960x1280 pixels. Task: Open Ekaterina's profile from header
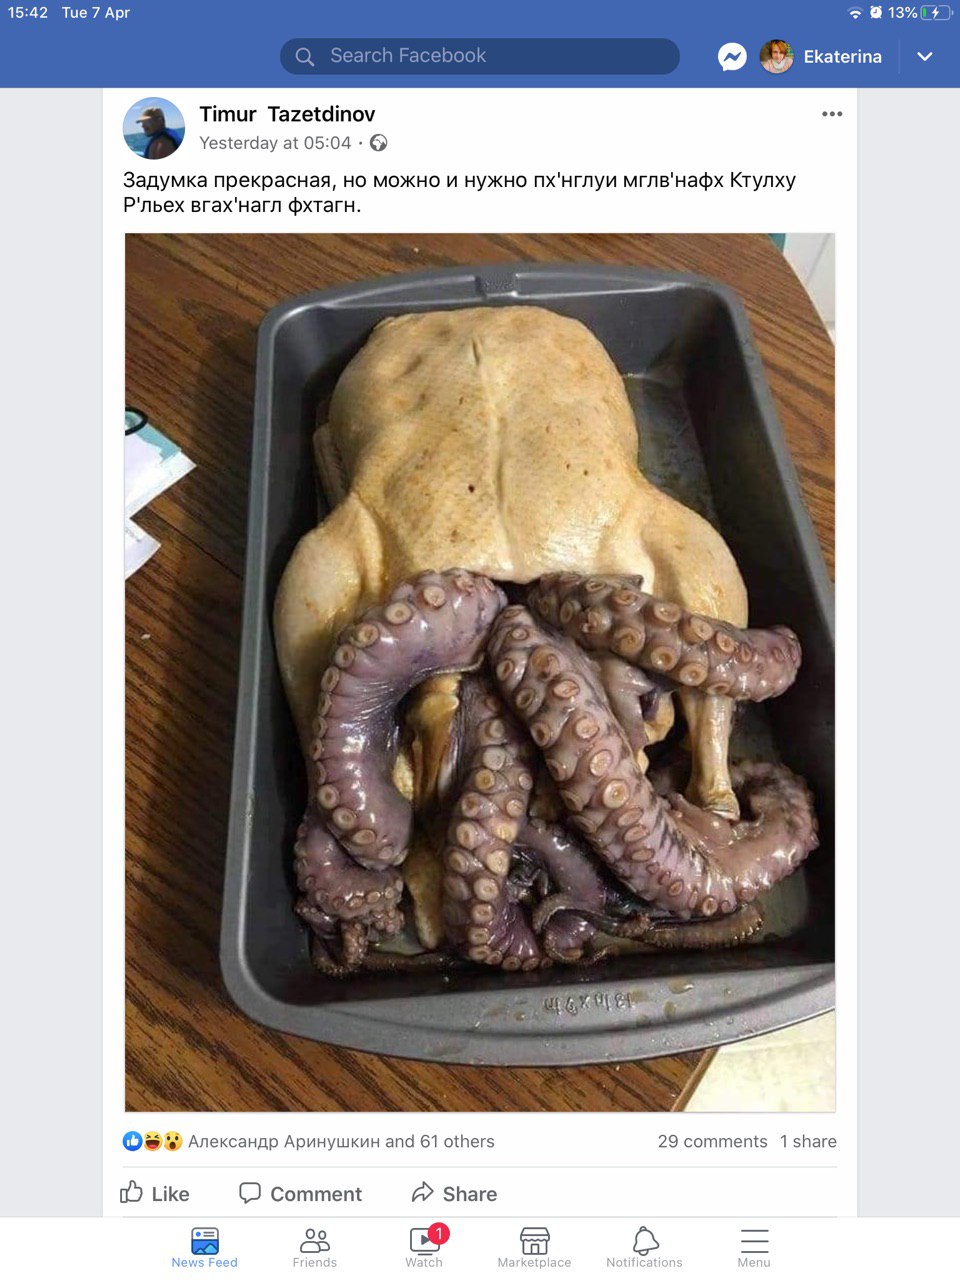coord(821,57)
